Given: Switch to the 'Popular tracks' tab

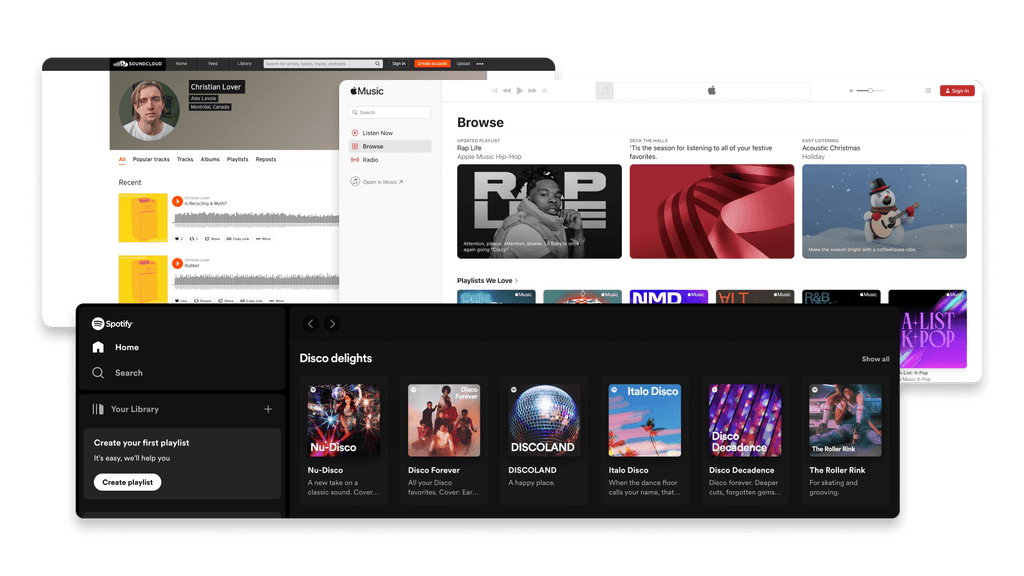Looking at the screenshot, I should (x=150, y=159).
